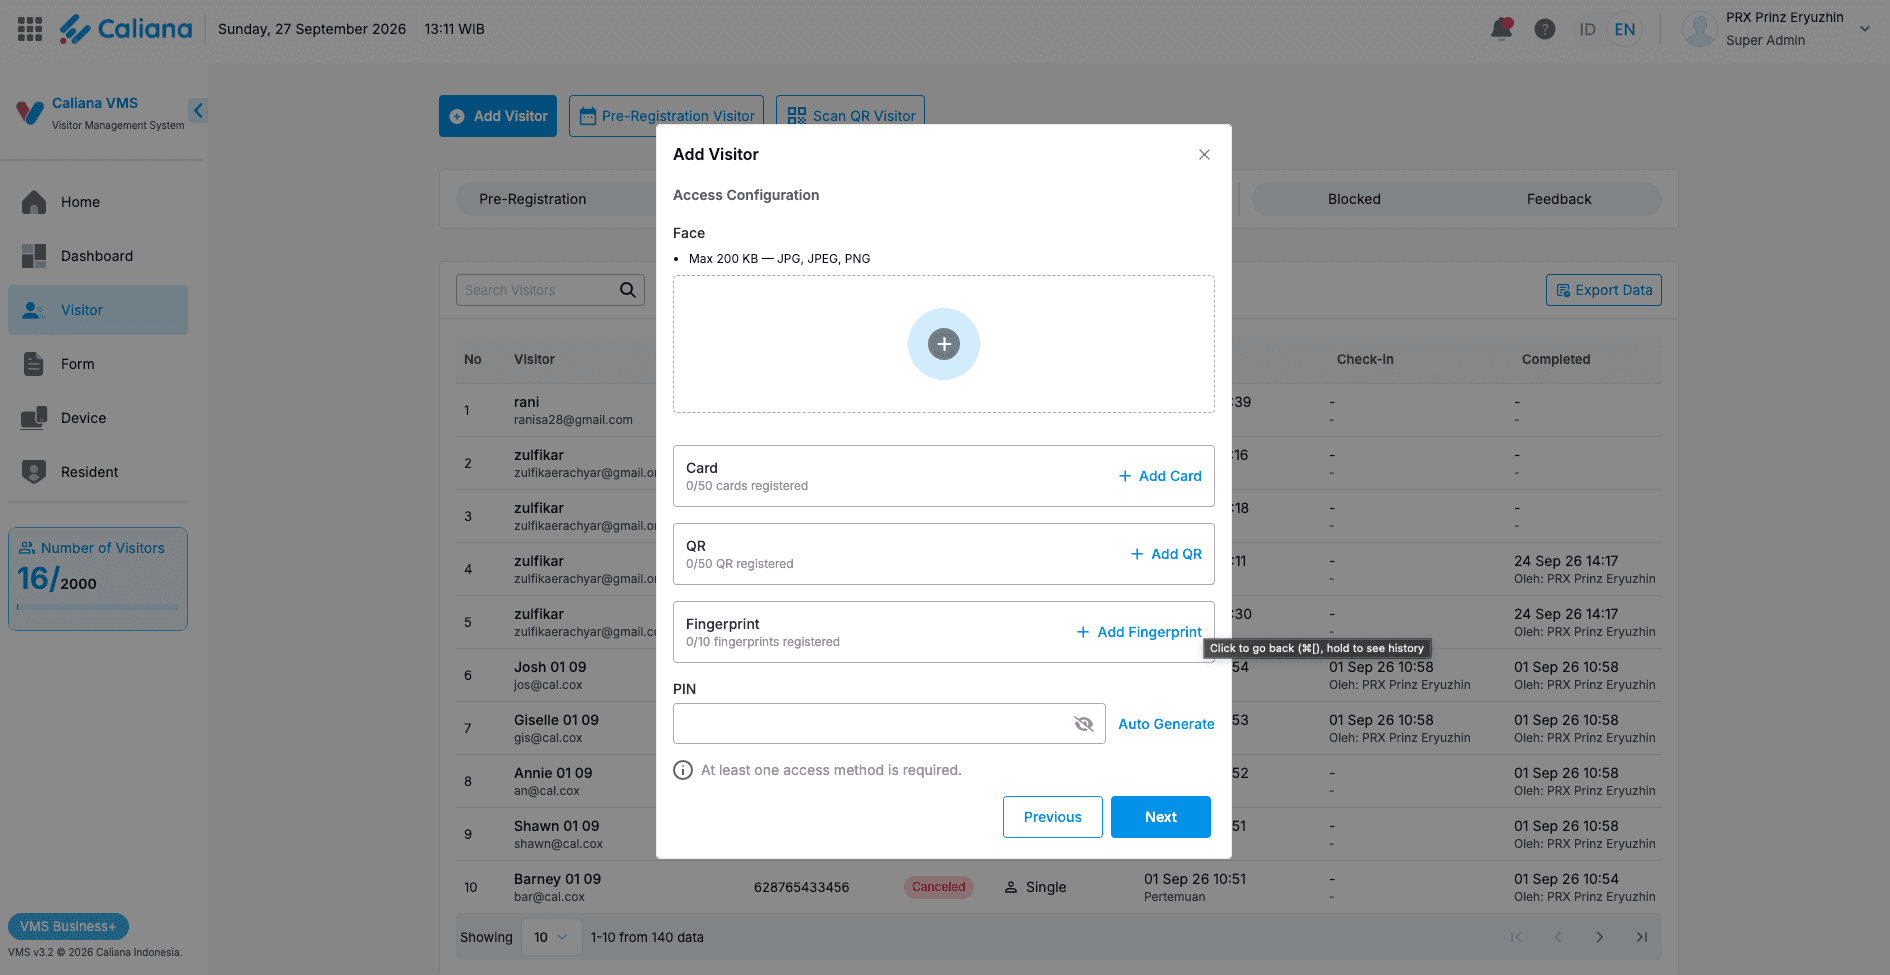Click Add QR link
Viewport: 1890px width, 975px height.
tap(1166, 554)
